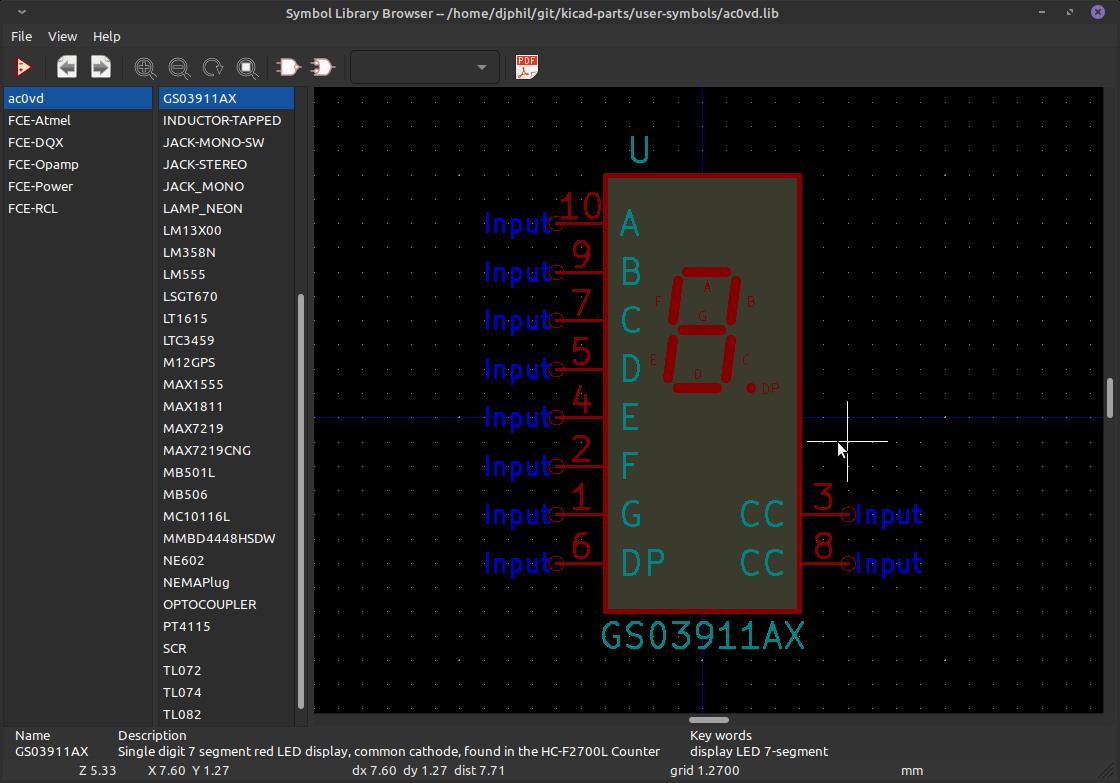
Task: Select the MAX1811 symbol
Action: [226, 407]
